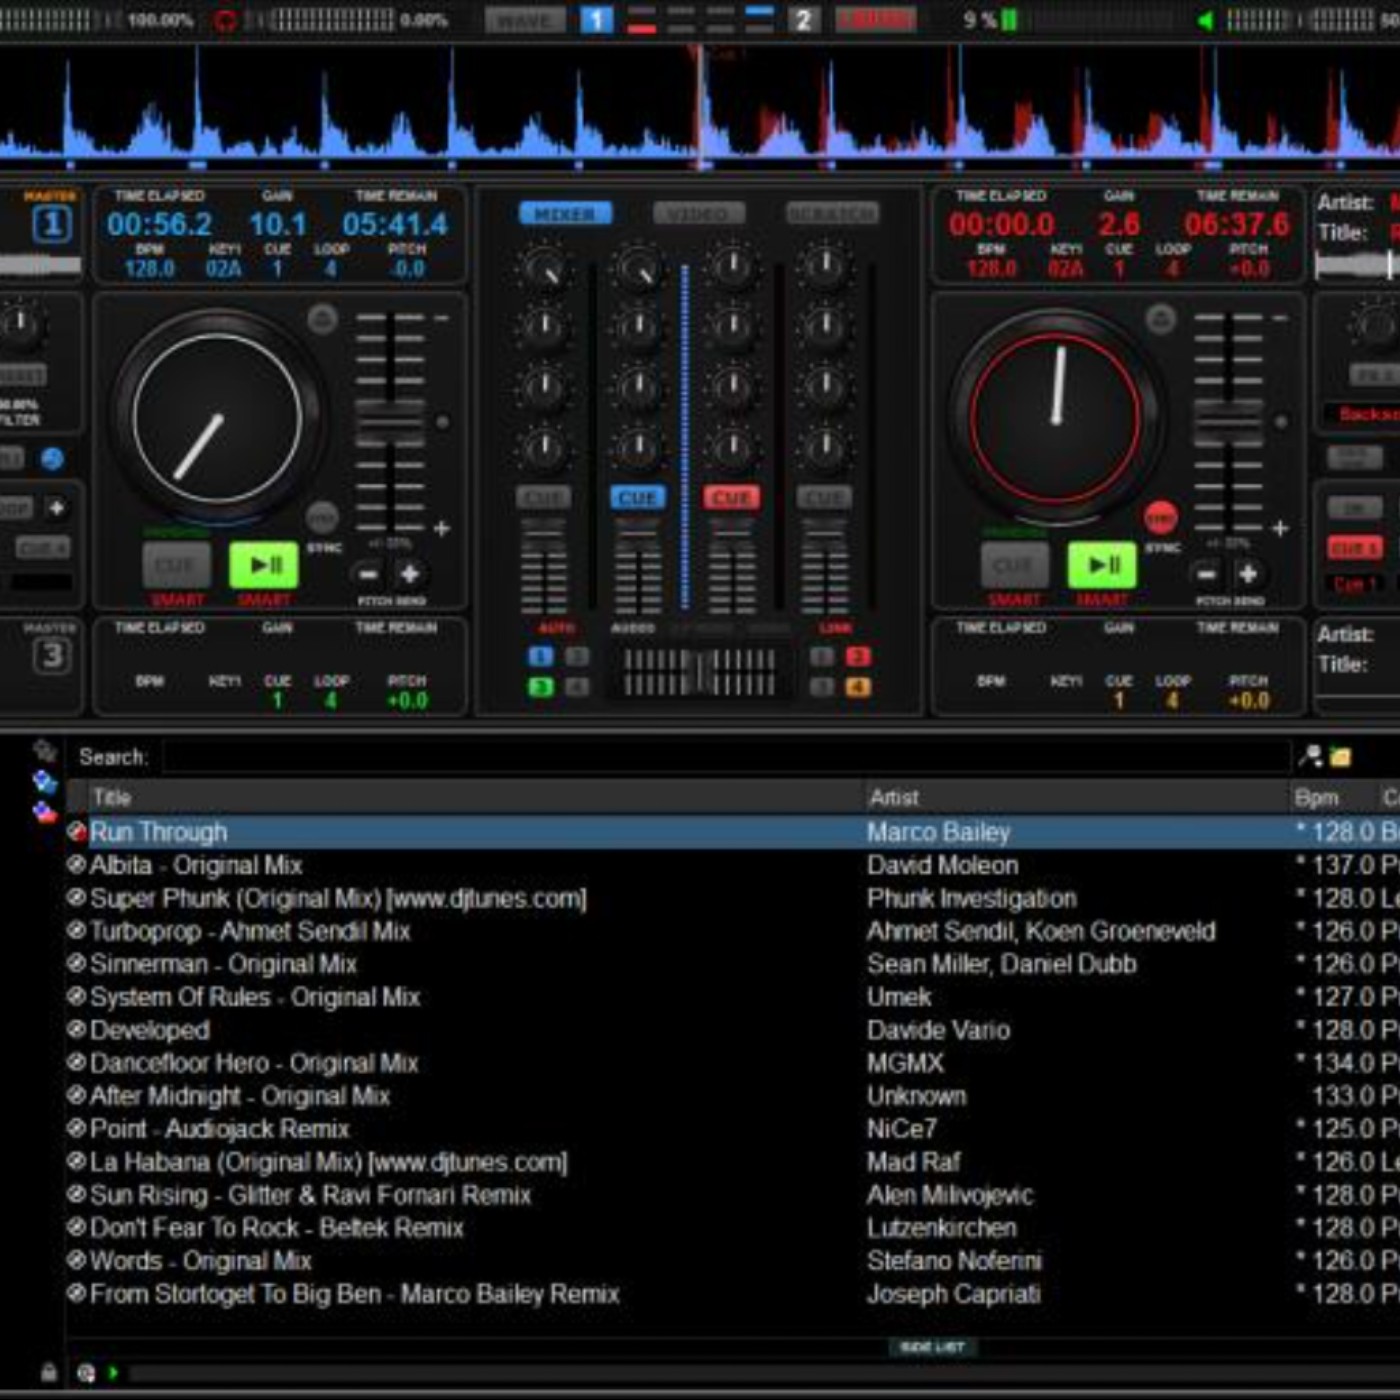The width and height of the screenshot is (1400, 1400).
Task: Switch to the VIDEO tab in the mixer panel
Action: [700, 211]
